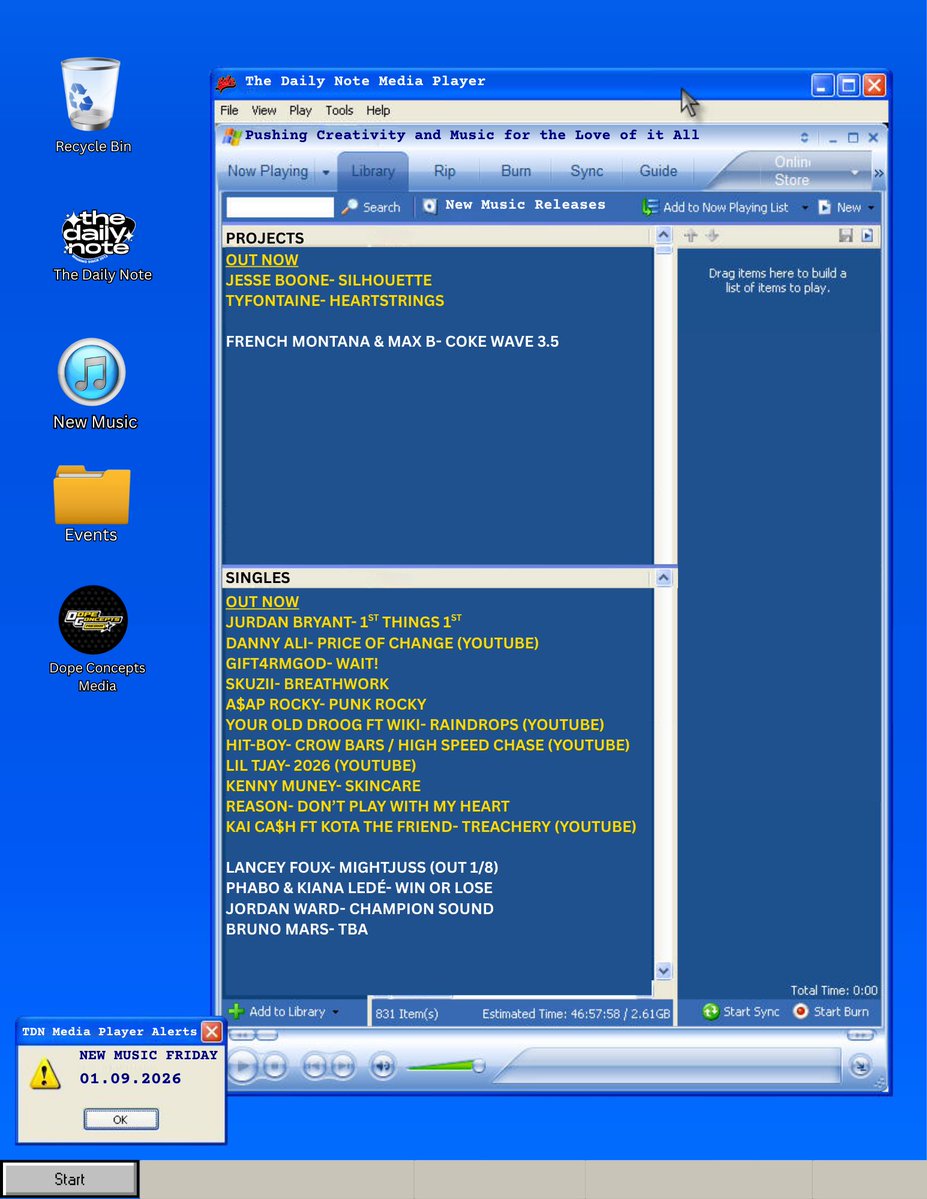Switch to the Burn tab
This screenshot has width=927, height=1199.
pos(516,171)
